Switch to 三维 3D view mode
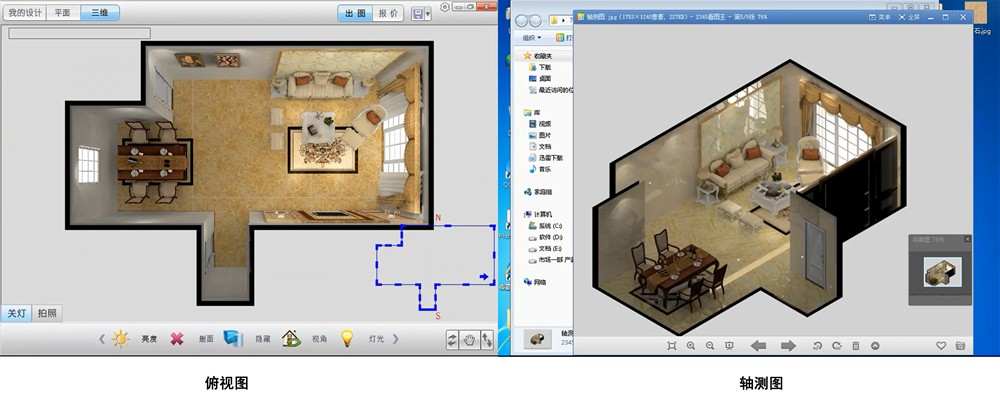Image resolution: width=1000 pixels, height=403 pixels. [98, 13]
